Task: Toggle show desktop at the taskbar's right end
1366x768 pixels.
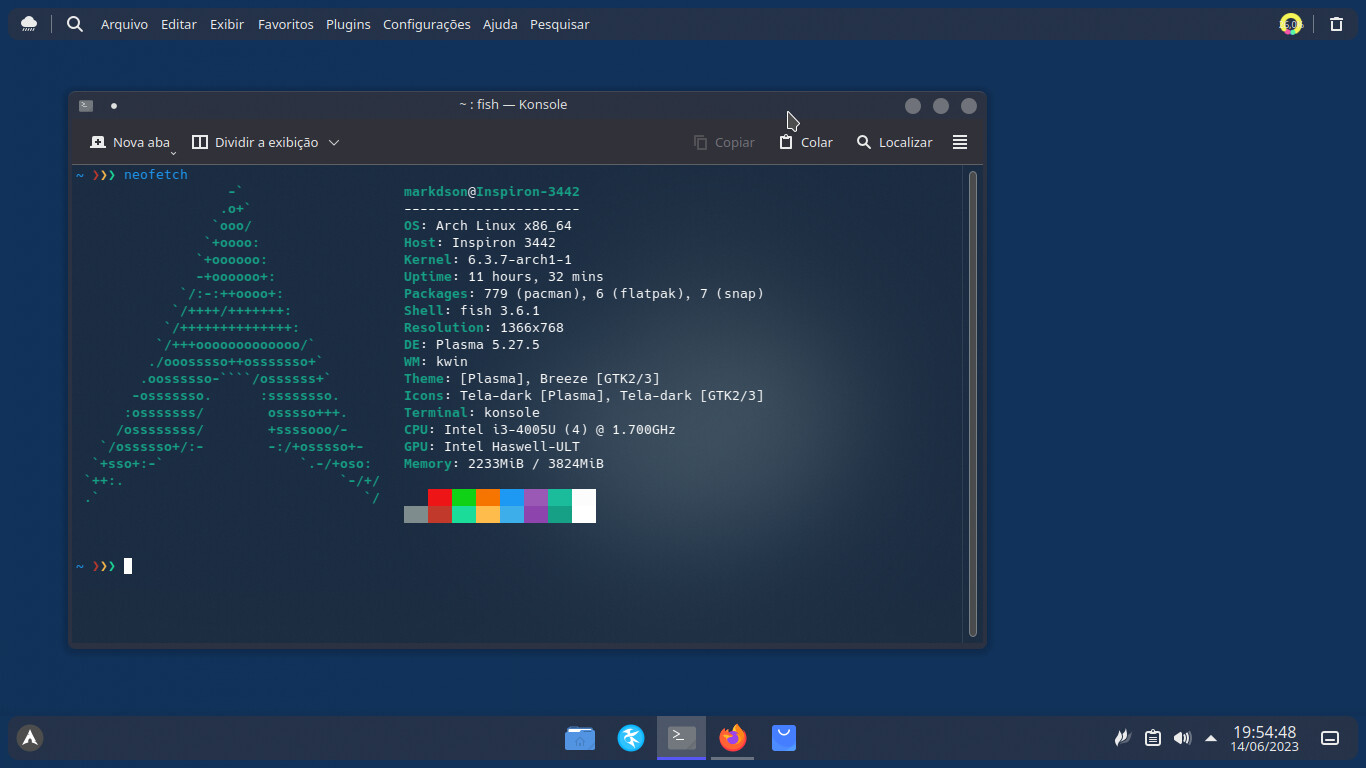Action: [x=1330, y=738]
